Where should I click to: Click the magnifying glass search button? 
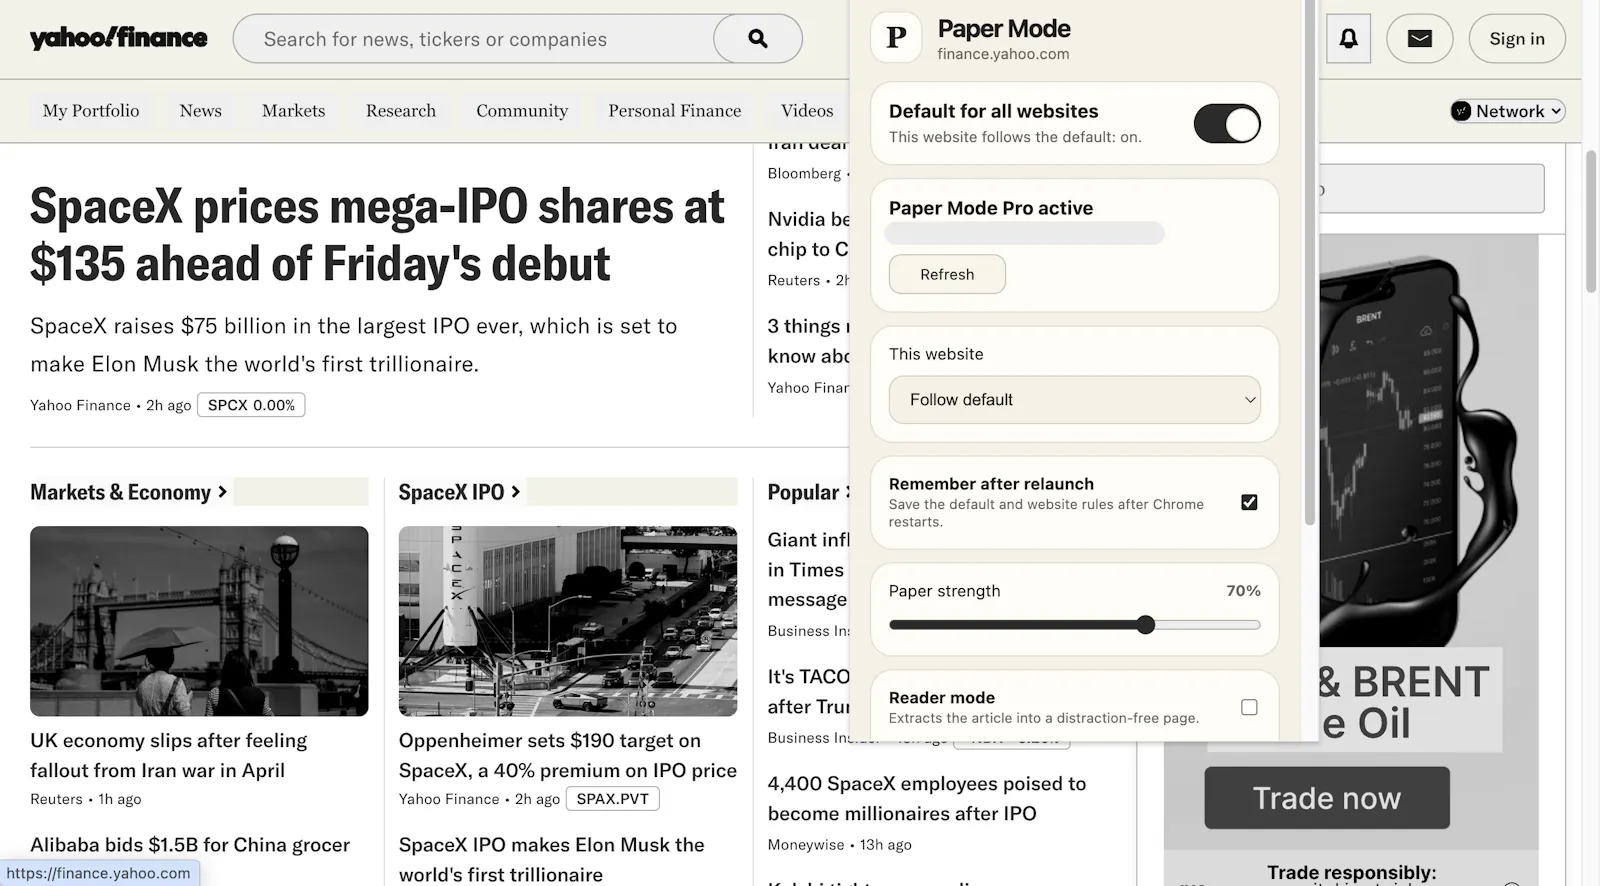pos(758,39)
